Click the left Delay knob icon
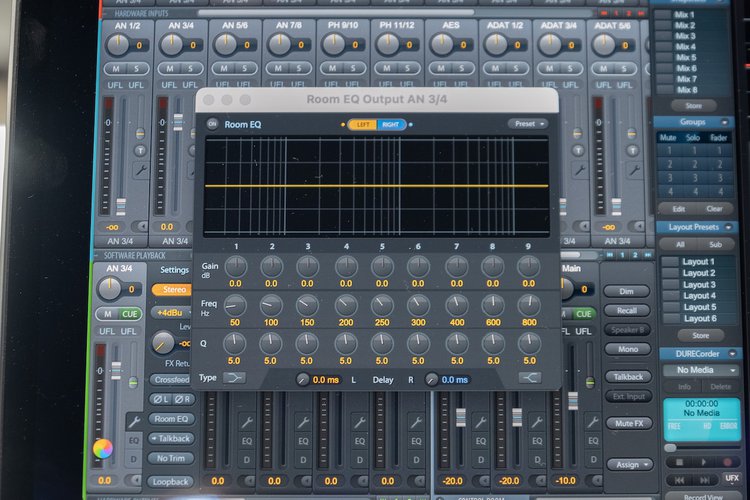Screen dimensions: 750x500 tap(303, 379)
